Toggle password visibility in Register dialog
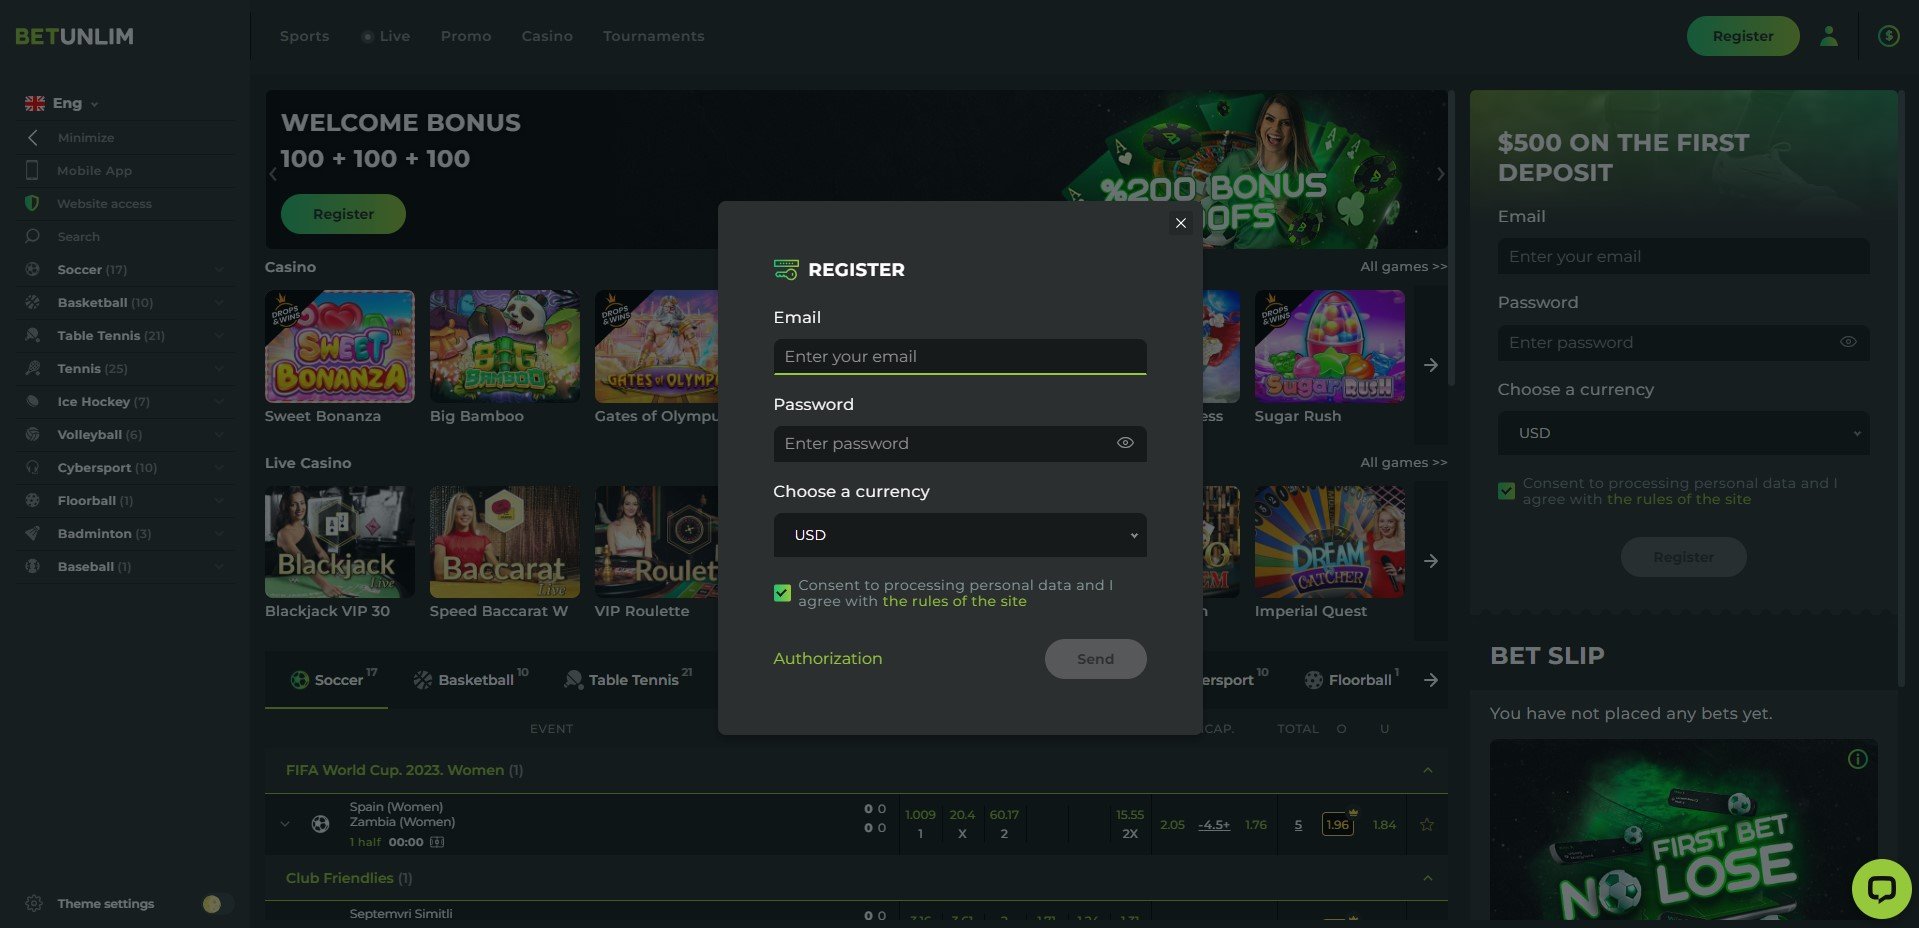The height and width of the screenshot is (928, 1919). (x=1125, y=443)
